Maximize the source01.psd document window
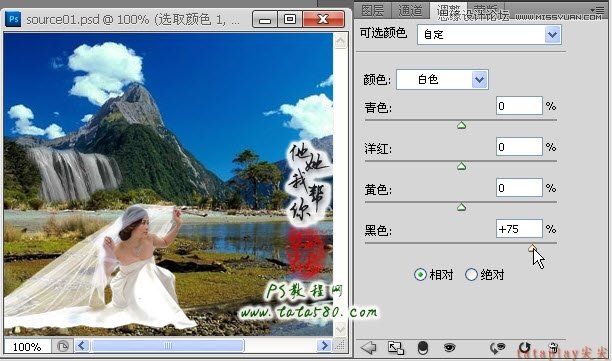Viewport: 612px width, 361px height. pos(290,19)
